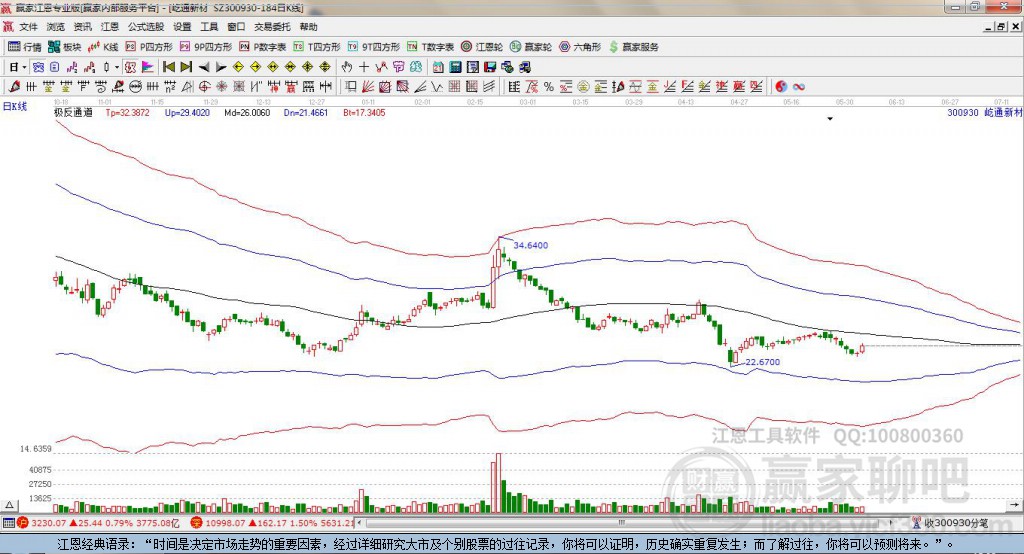Viewport: 1024px width, 554px height.
Task: Click the small black dropdown triangle in chart
Action: (830, 119)
